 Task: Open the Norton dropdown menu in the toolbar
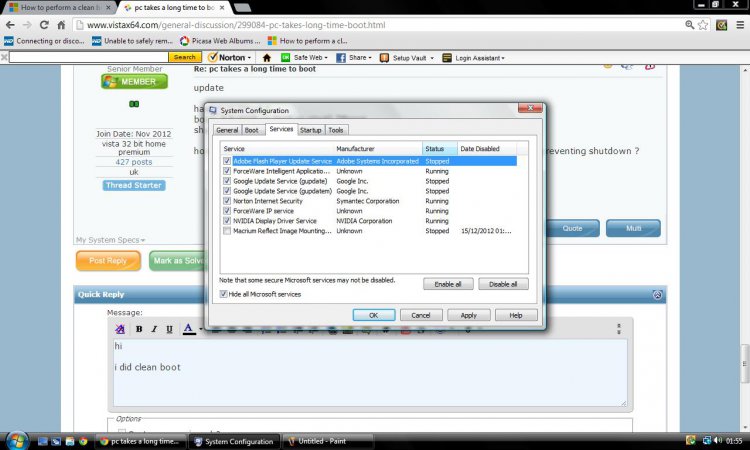230,57
